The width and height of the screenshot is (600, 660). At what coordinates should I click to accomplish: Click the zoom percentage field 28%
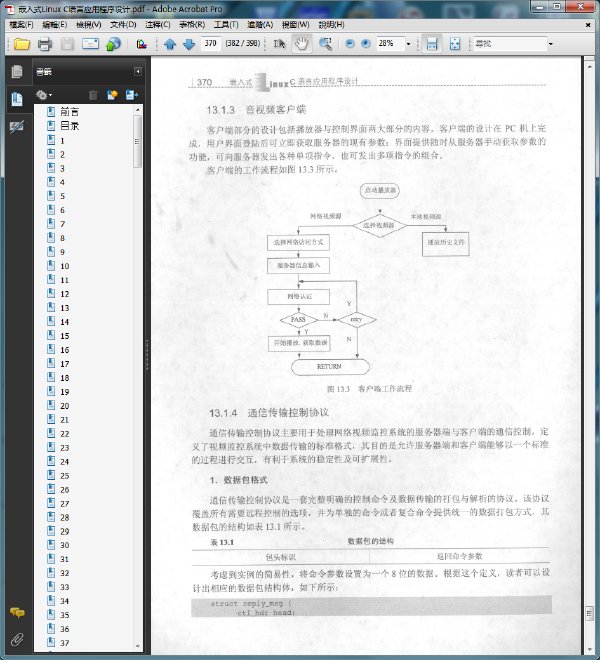click(x=390, y=43)
